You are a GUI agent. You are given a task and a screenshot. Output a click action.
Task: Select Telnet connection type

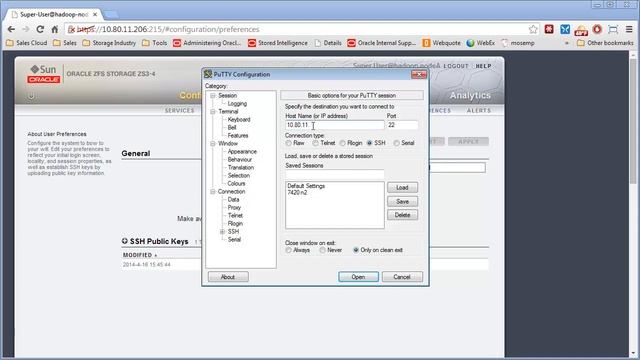click(316, 143)
